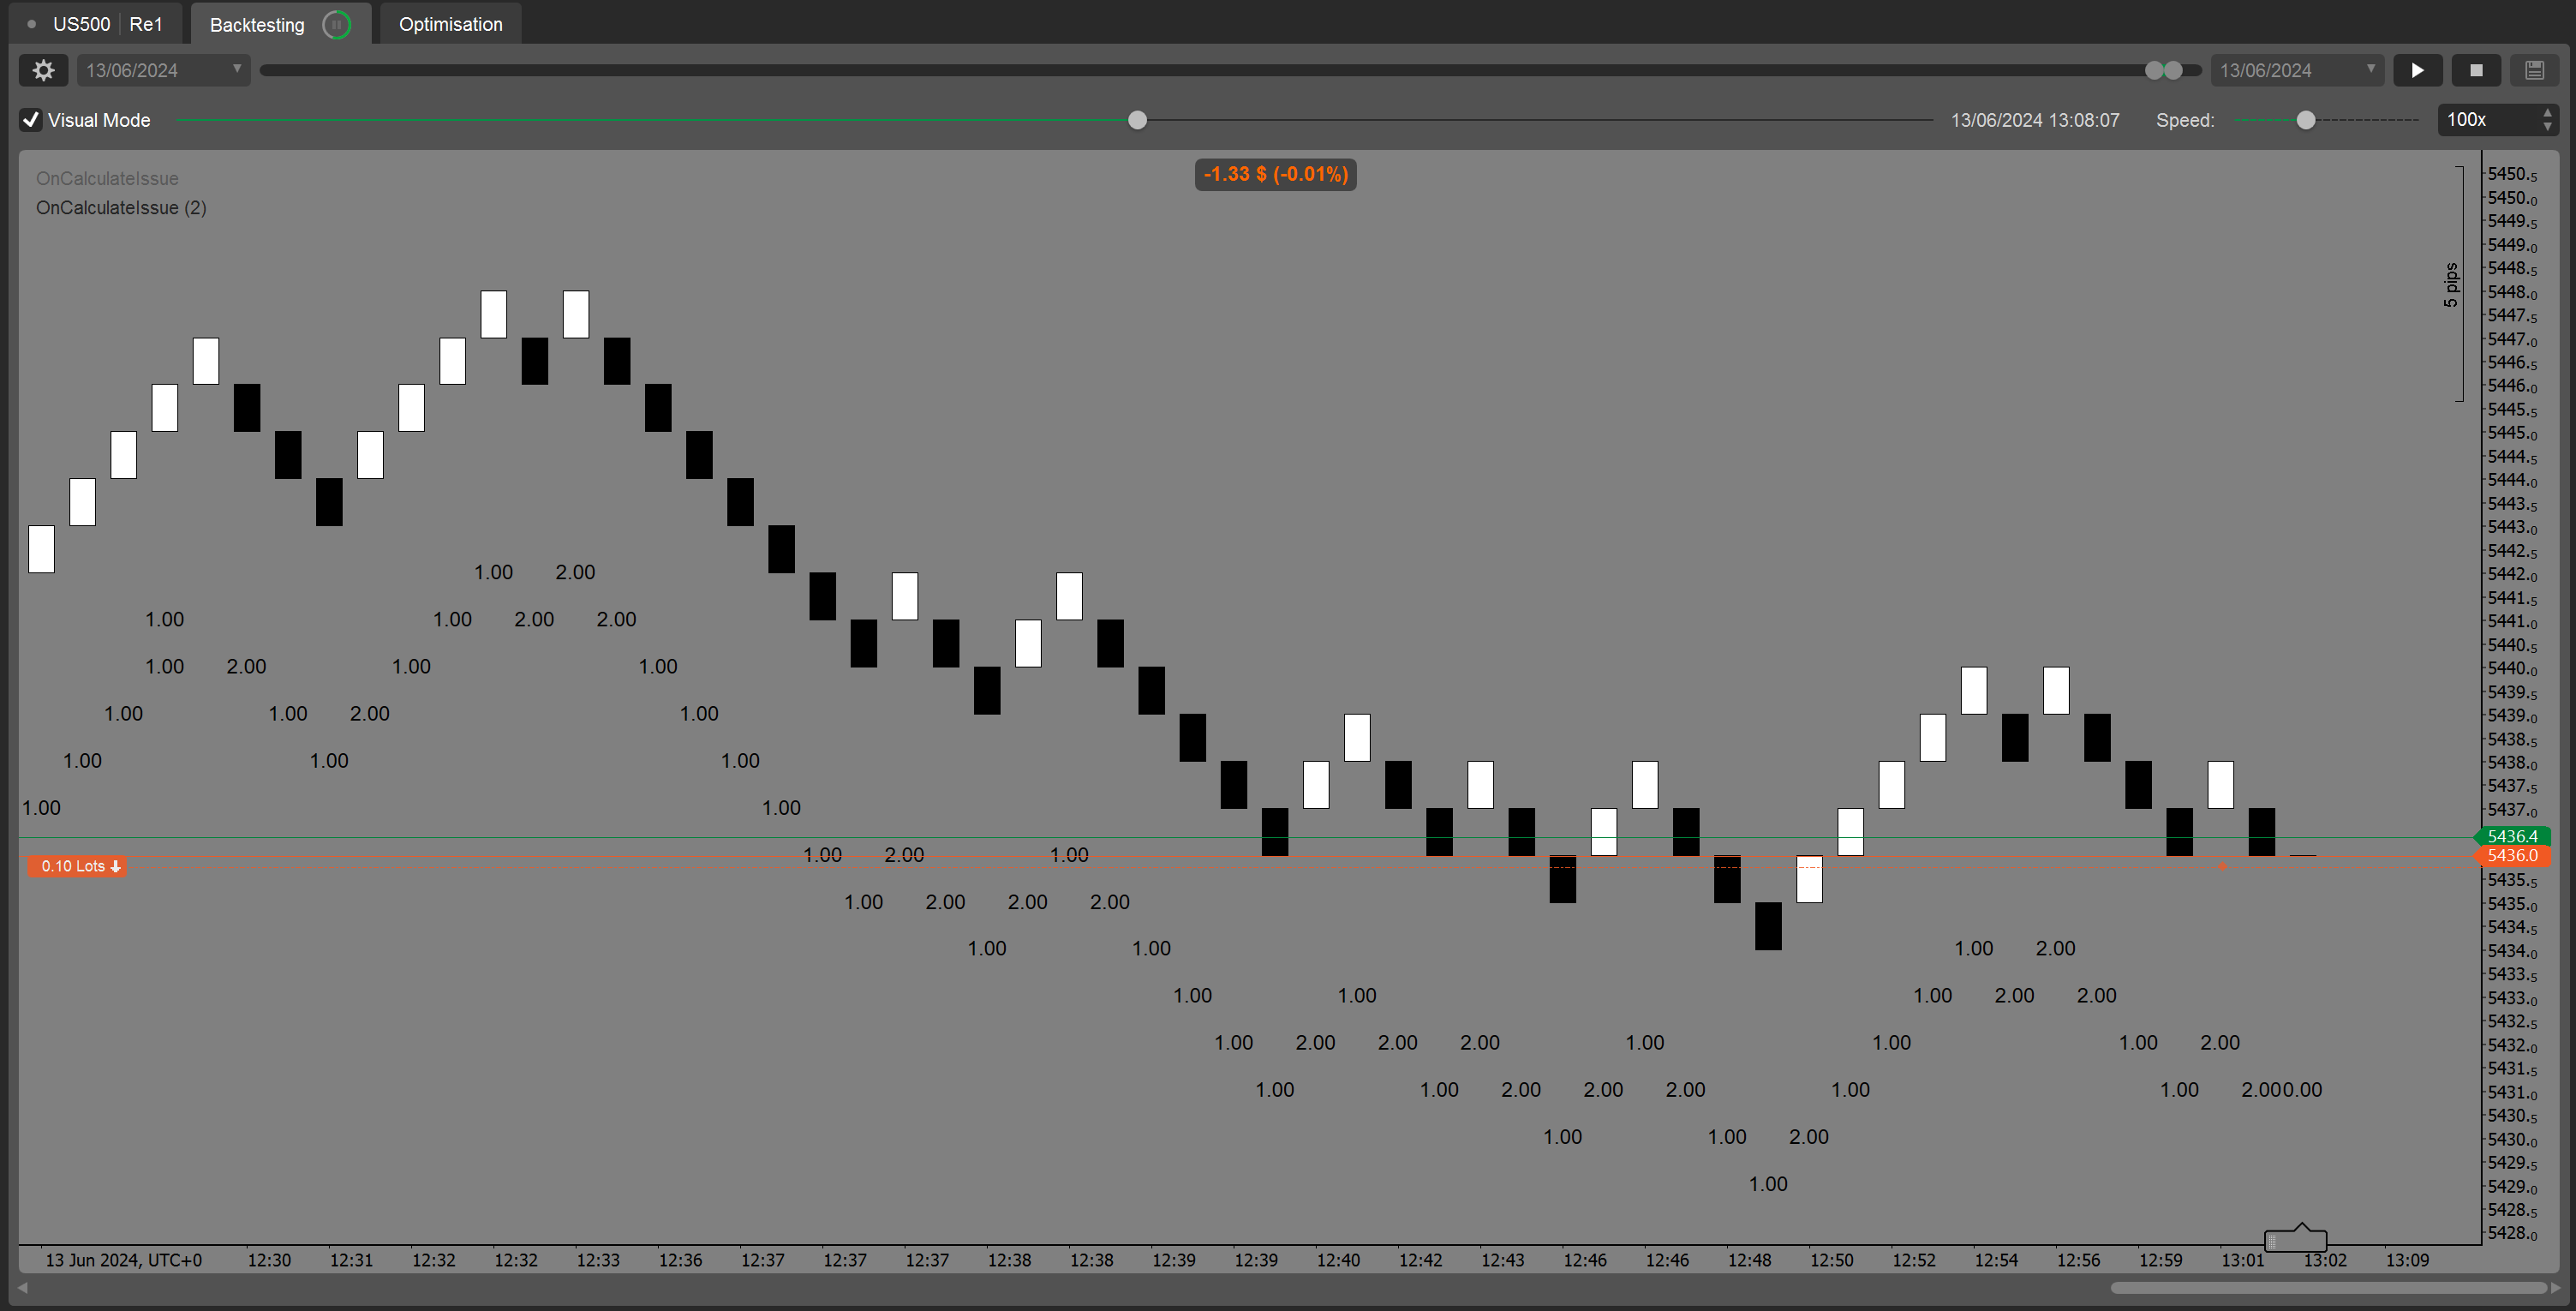2576x1311 pixels.
Task: Click the OnCalculateIssue (2) indicator label
Action: [121, 208]
